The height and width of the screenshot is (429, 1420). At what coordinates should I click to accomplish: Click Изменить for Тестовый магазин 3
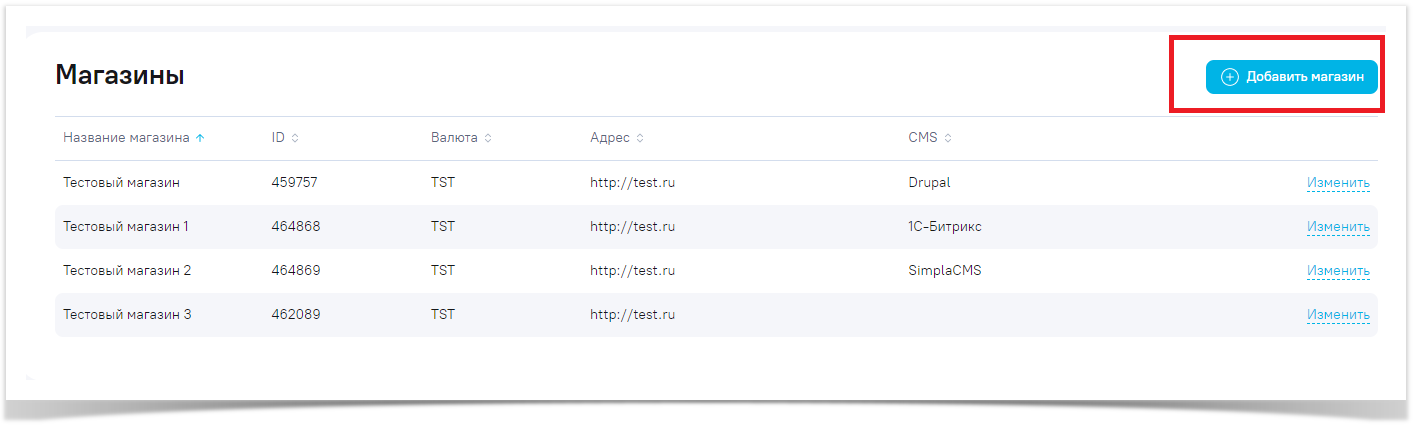1338,315
